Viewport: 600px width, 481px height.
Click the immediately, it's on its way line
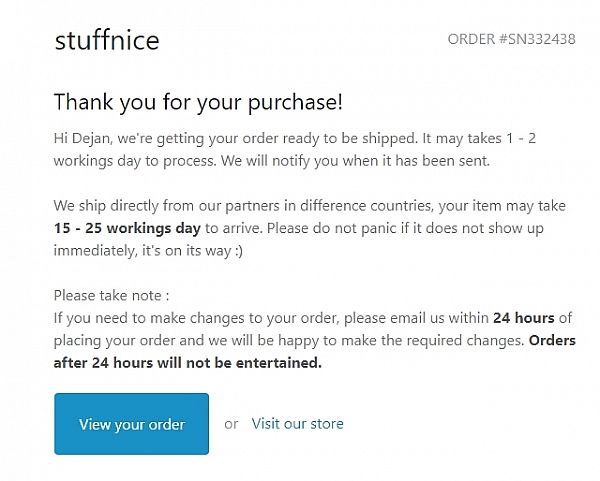[x=148, y=251]
